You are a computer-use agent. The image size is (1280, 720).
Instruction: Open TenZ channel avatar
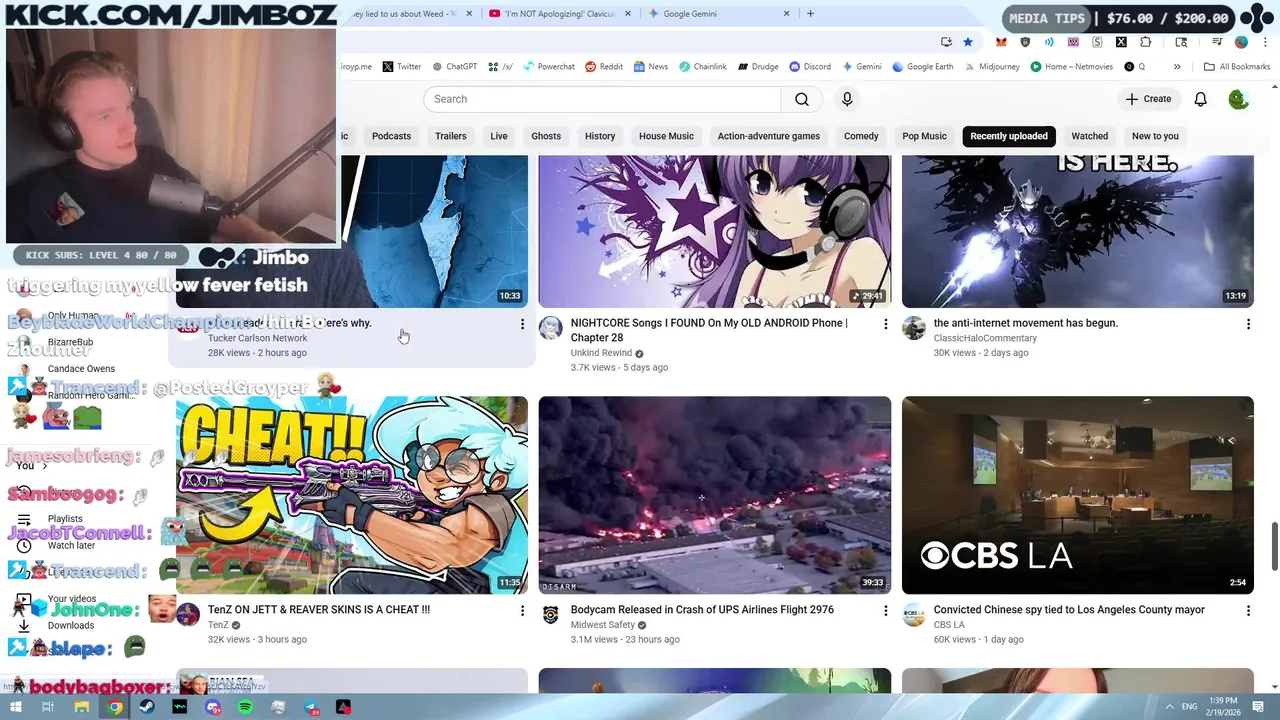(x=188, y=614)
